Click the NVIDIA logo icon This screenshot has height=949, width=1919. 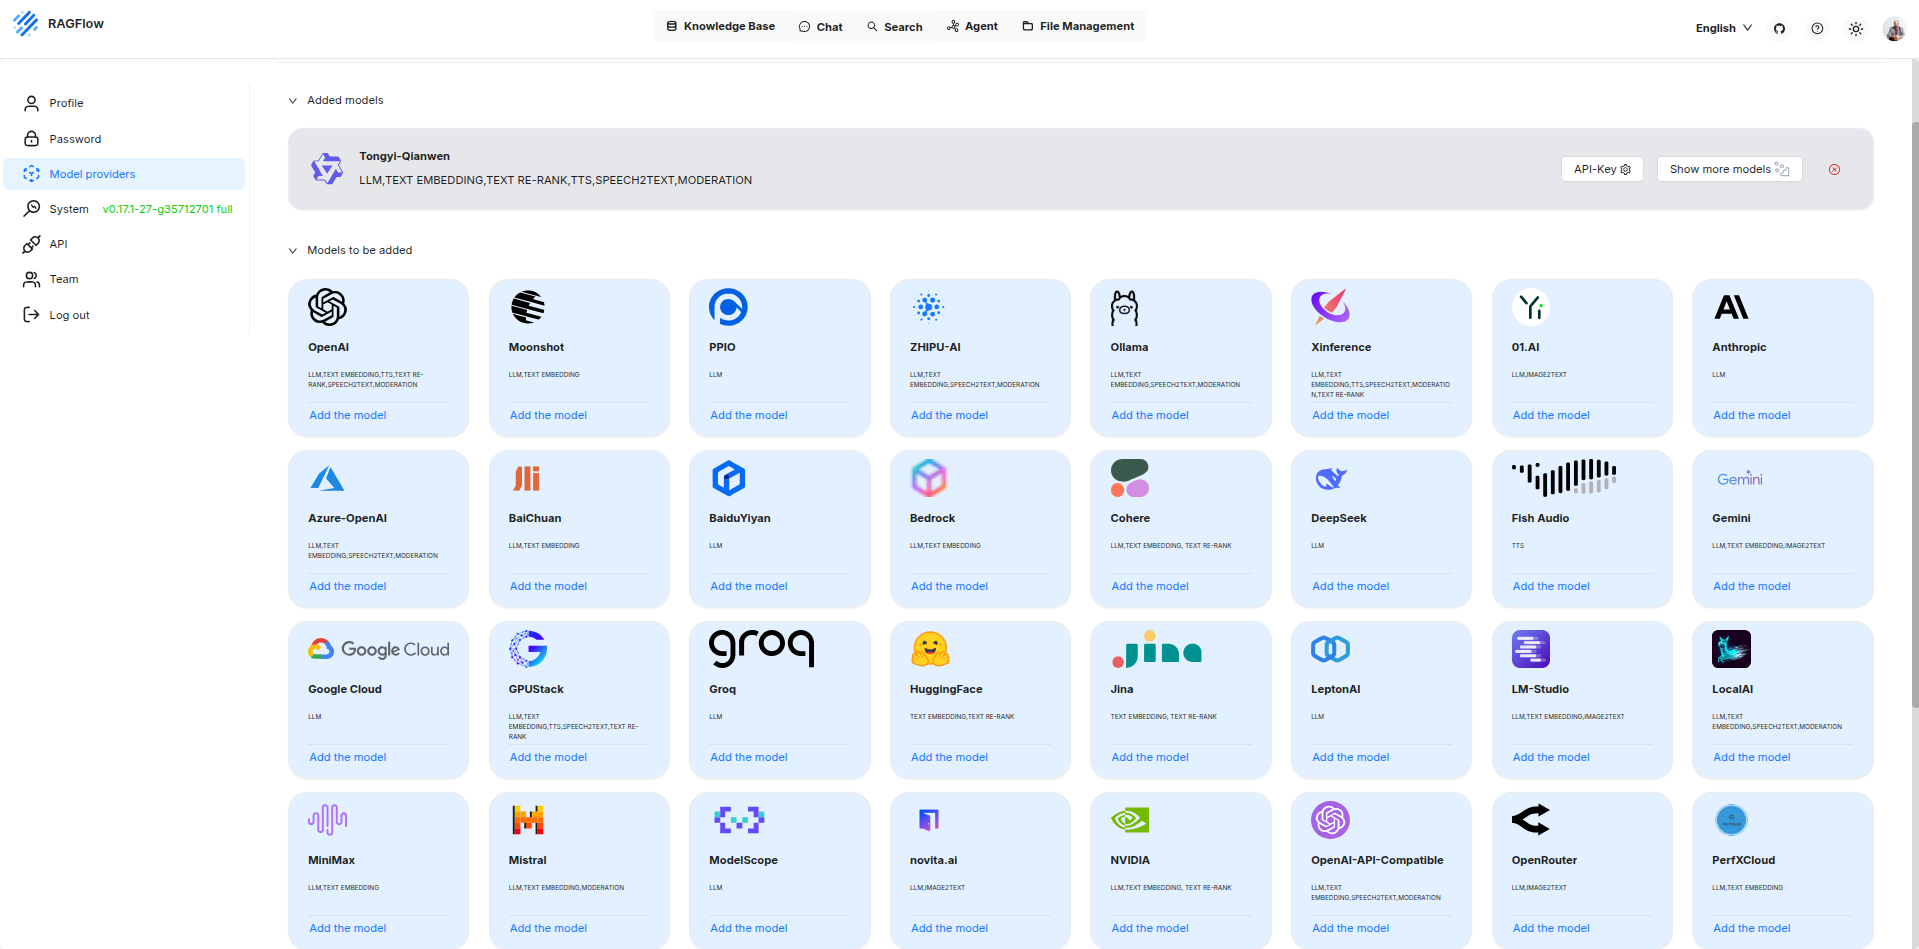(1130, 820)
